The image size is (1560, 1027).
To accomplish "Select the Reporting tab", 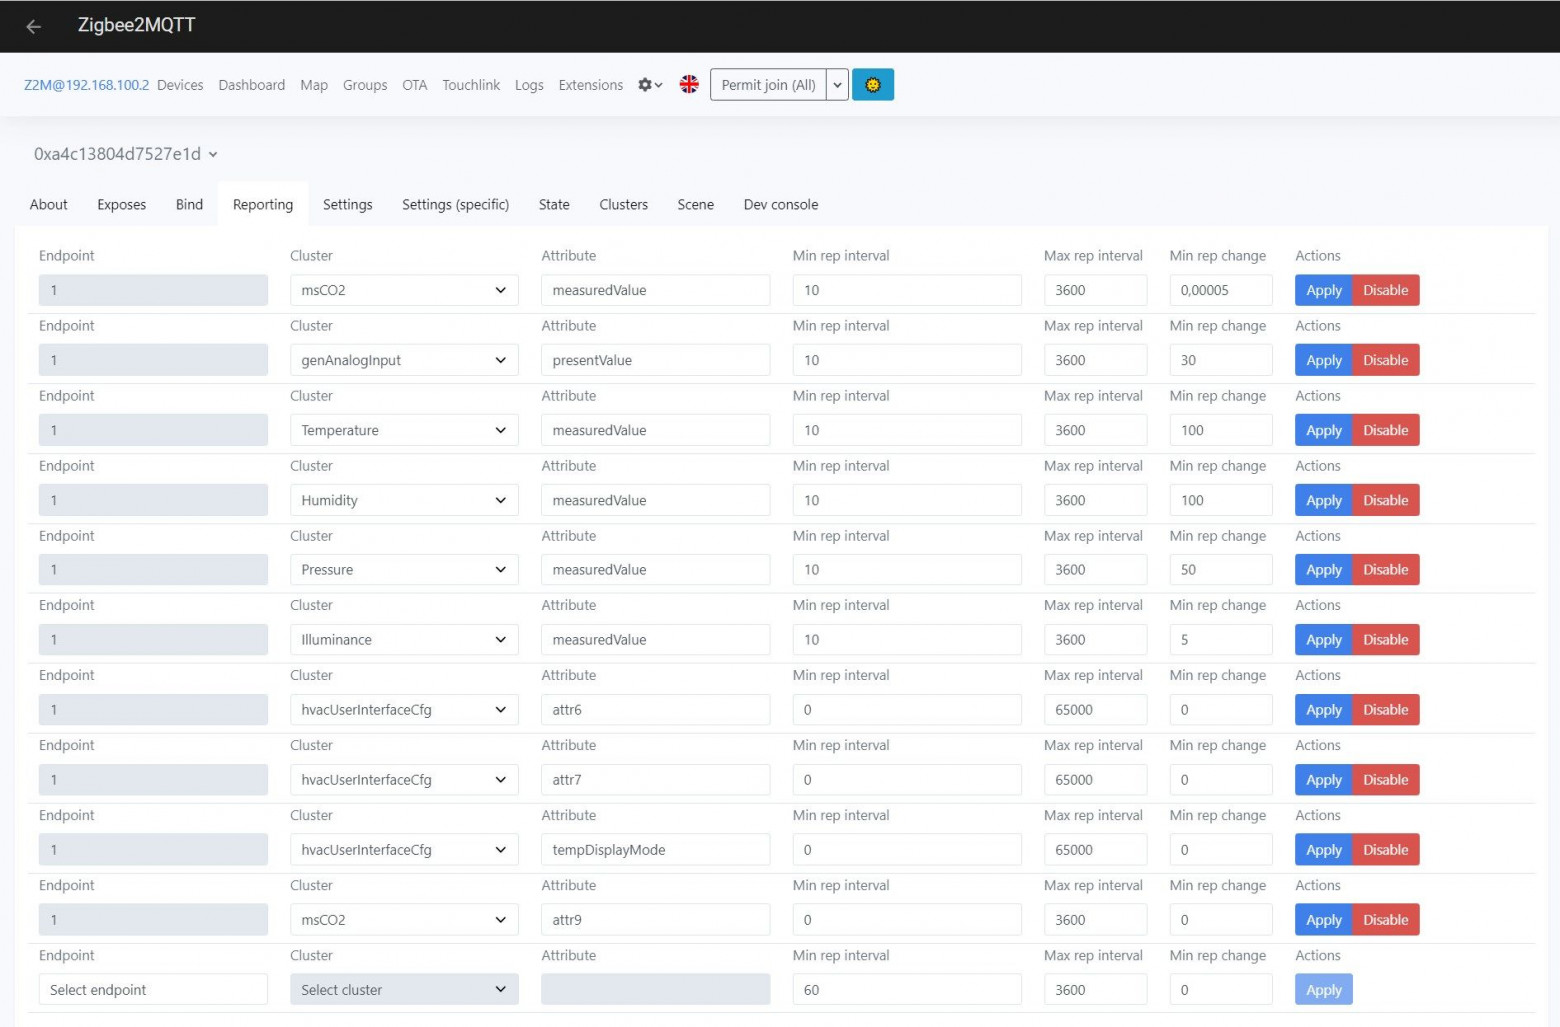I will (263, 205).
